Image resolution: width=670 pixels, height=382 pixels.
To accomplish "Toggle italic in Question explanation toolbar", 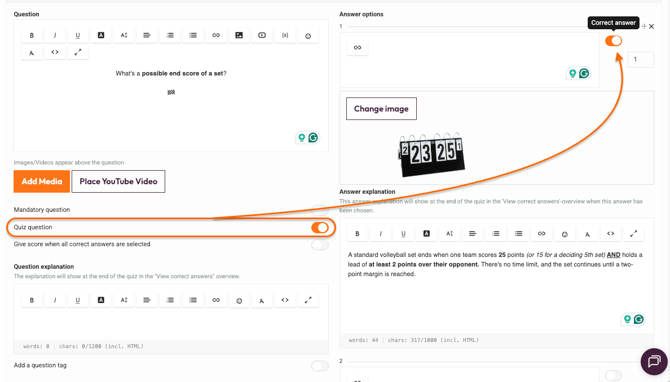I will click(x=55, y=300).
